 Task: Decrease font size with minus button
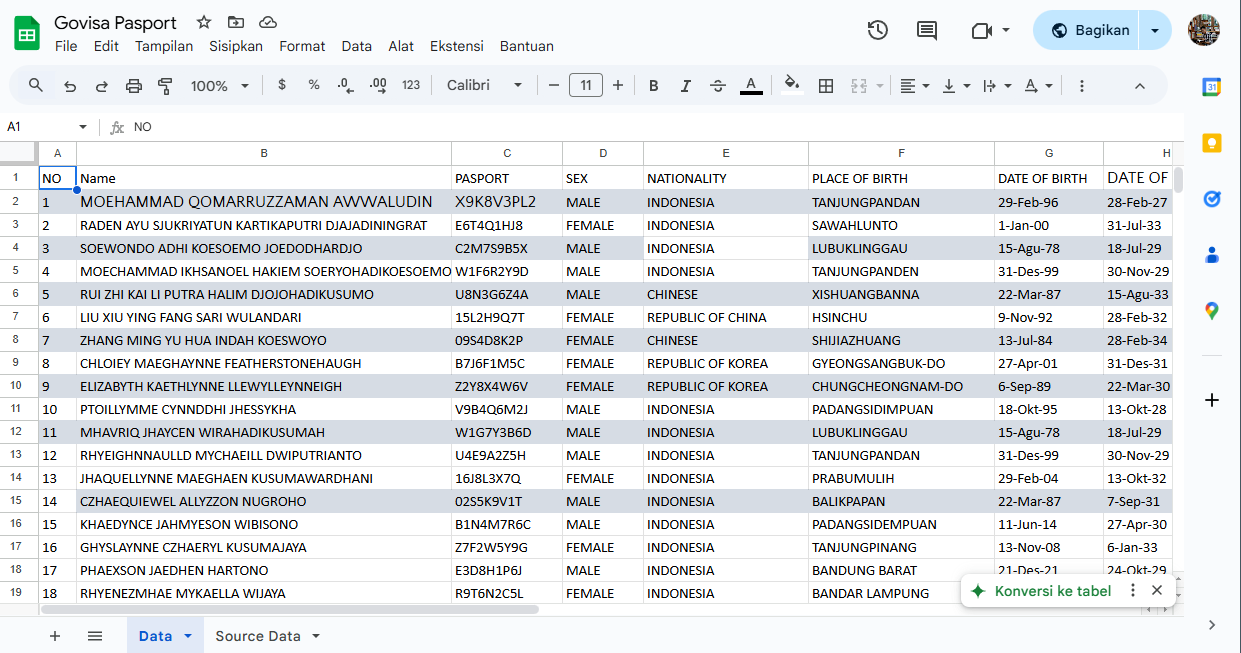554,86
